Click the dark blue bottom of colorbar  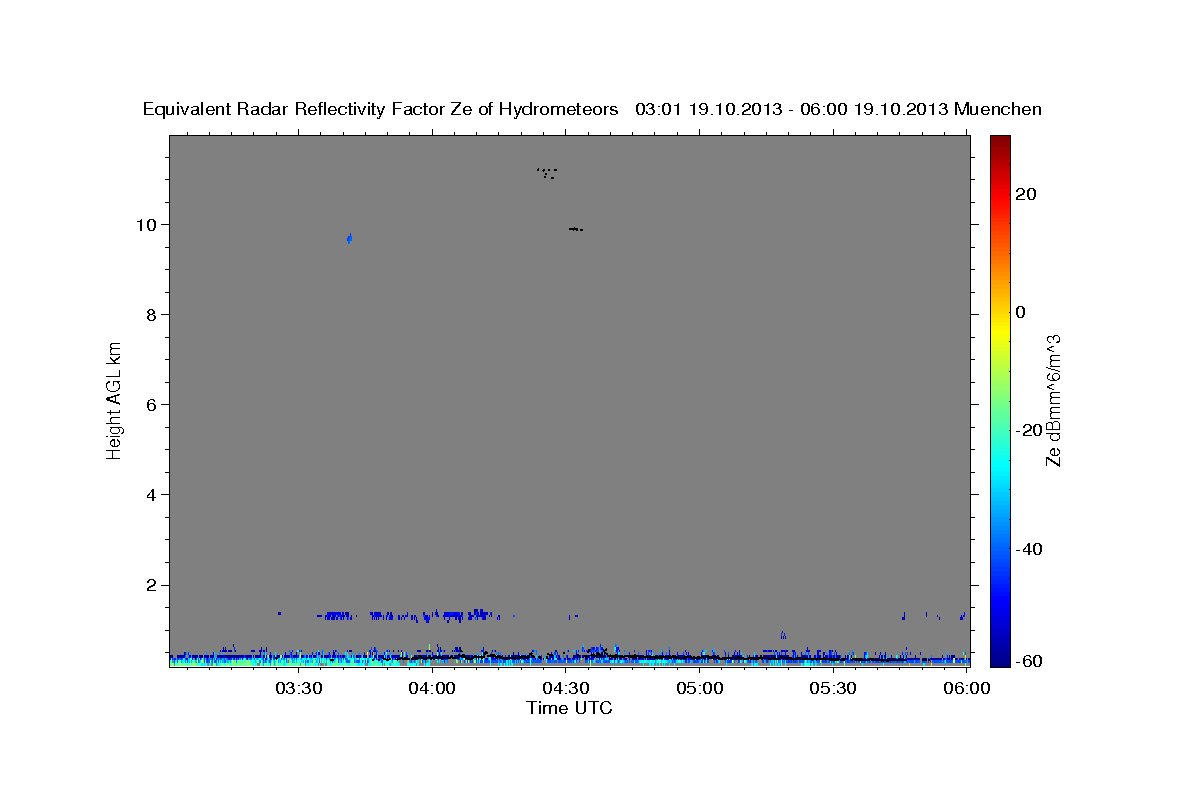coord(998,659)
